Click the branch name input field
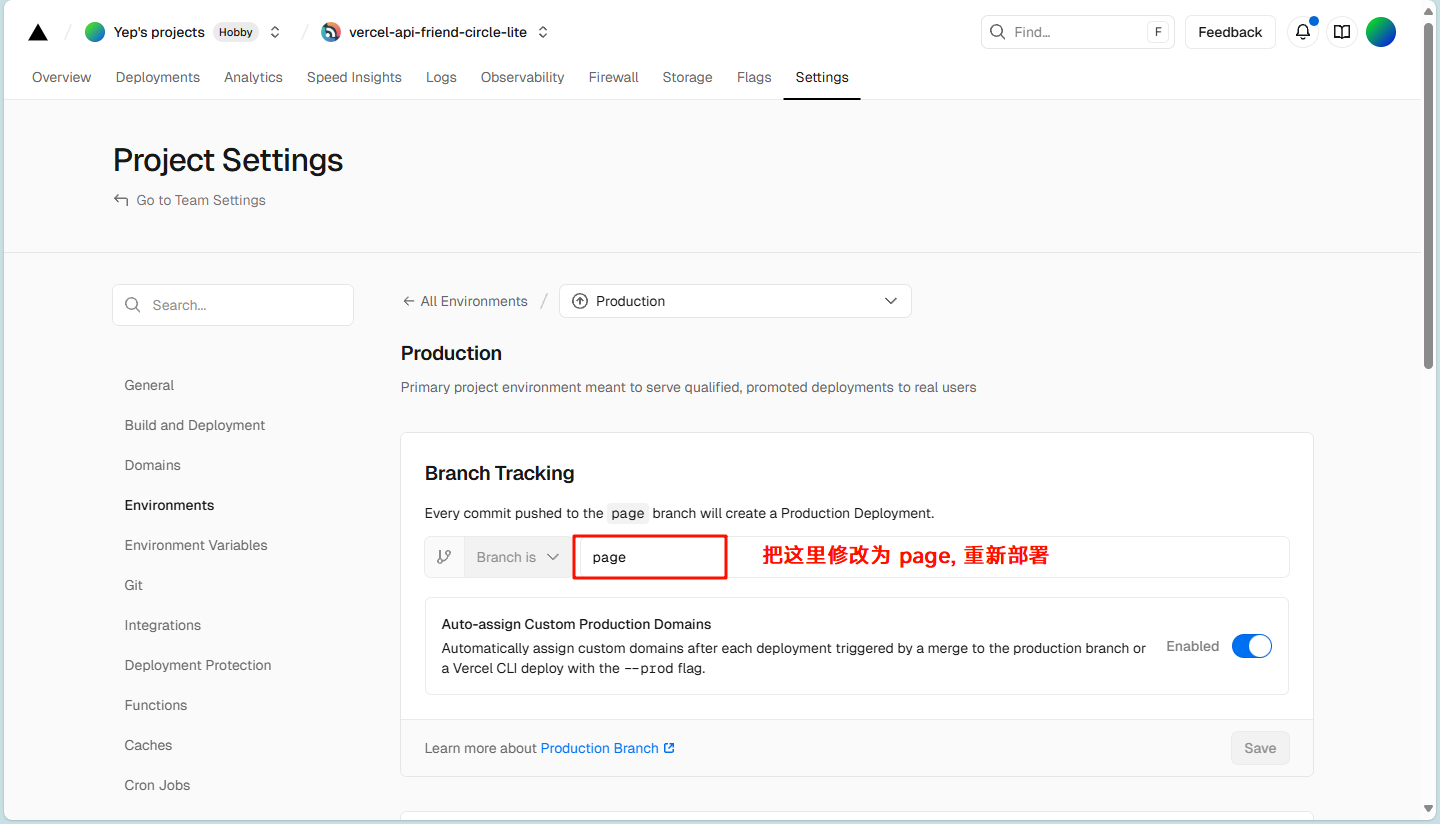 coord(650,557)
